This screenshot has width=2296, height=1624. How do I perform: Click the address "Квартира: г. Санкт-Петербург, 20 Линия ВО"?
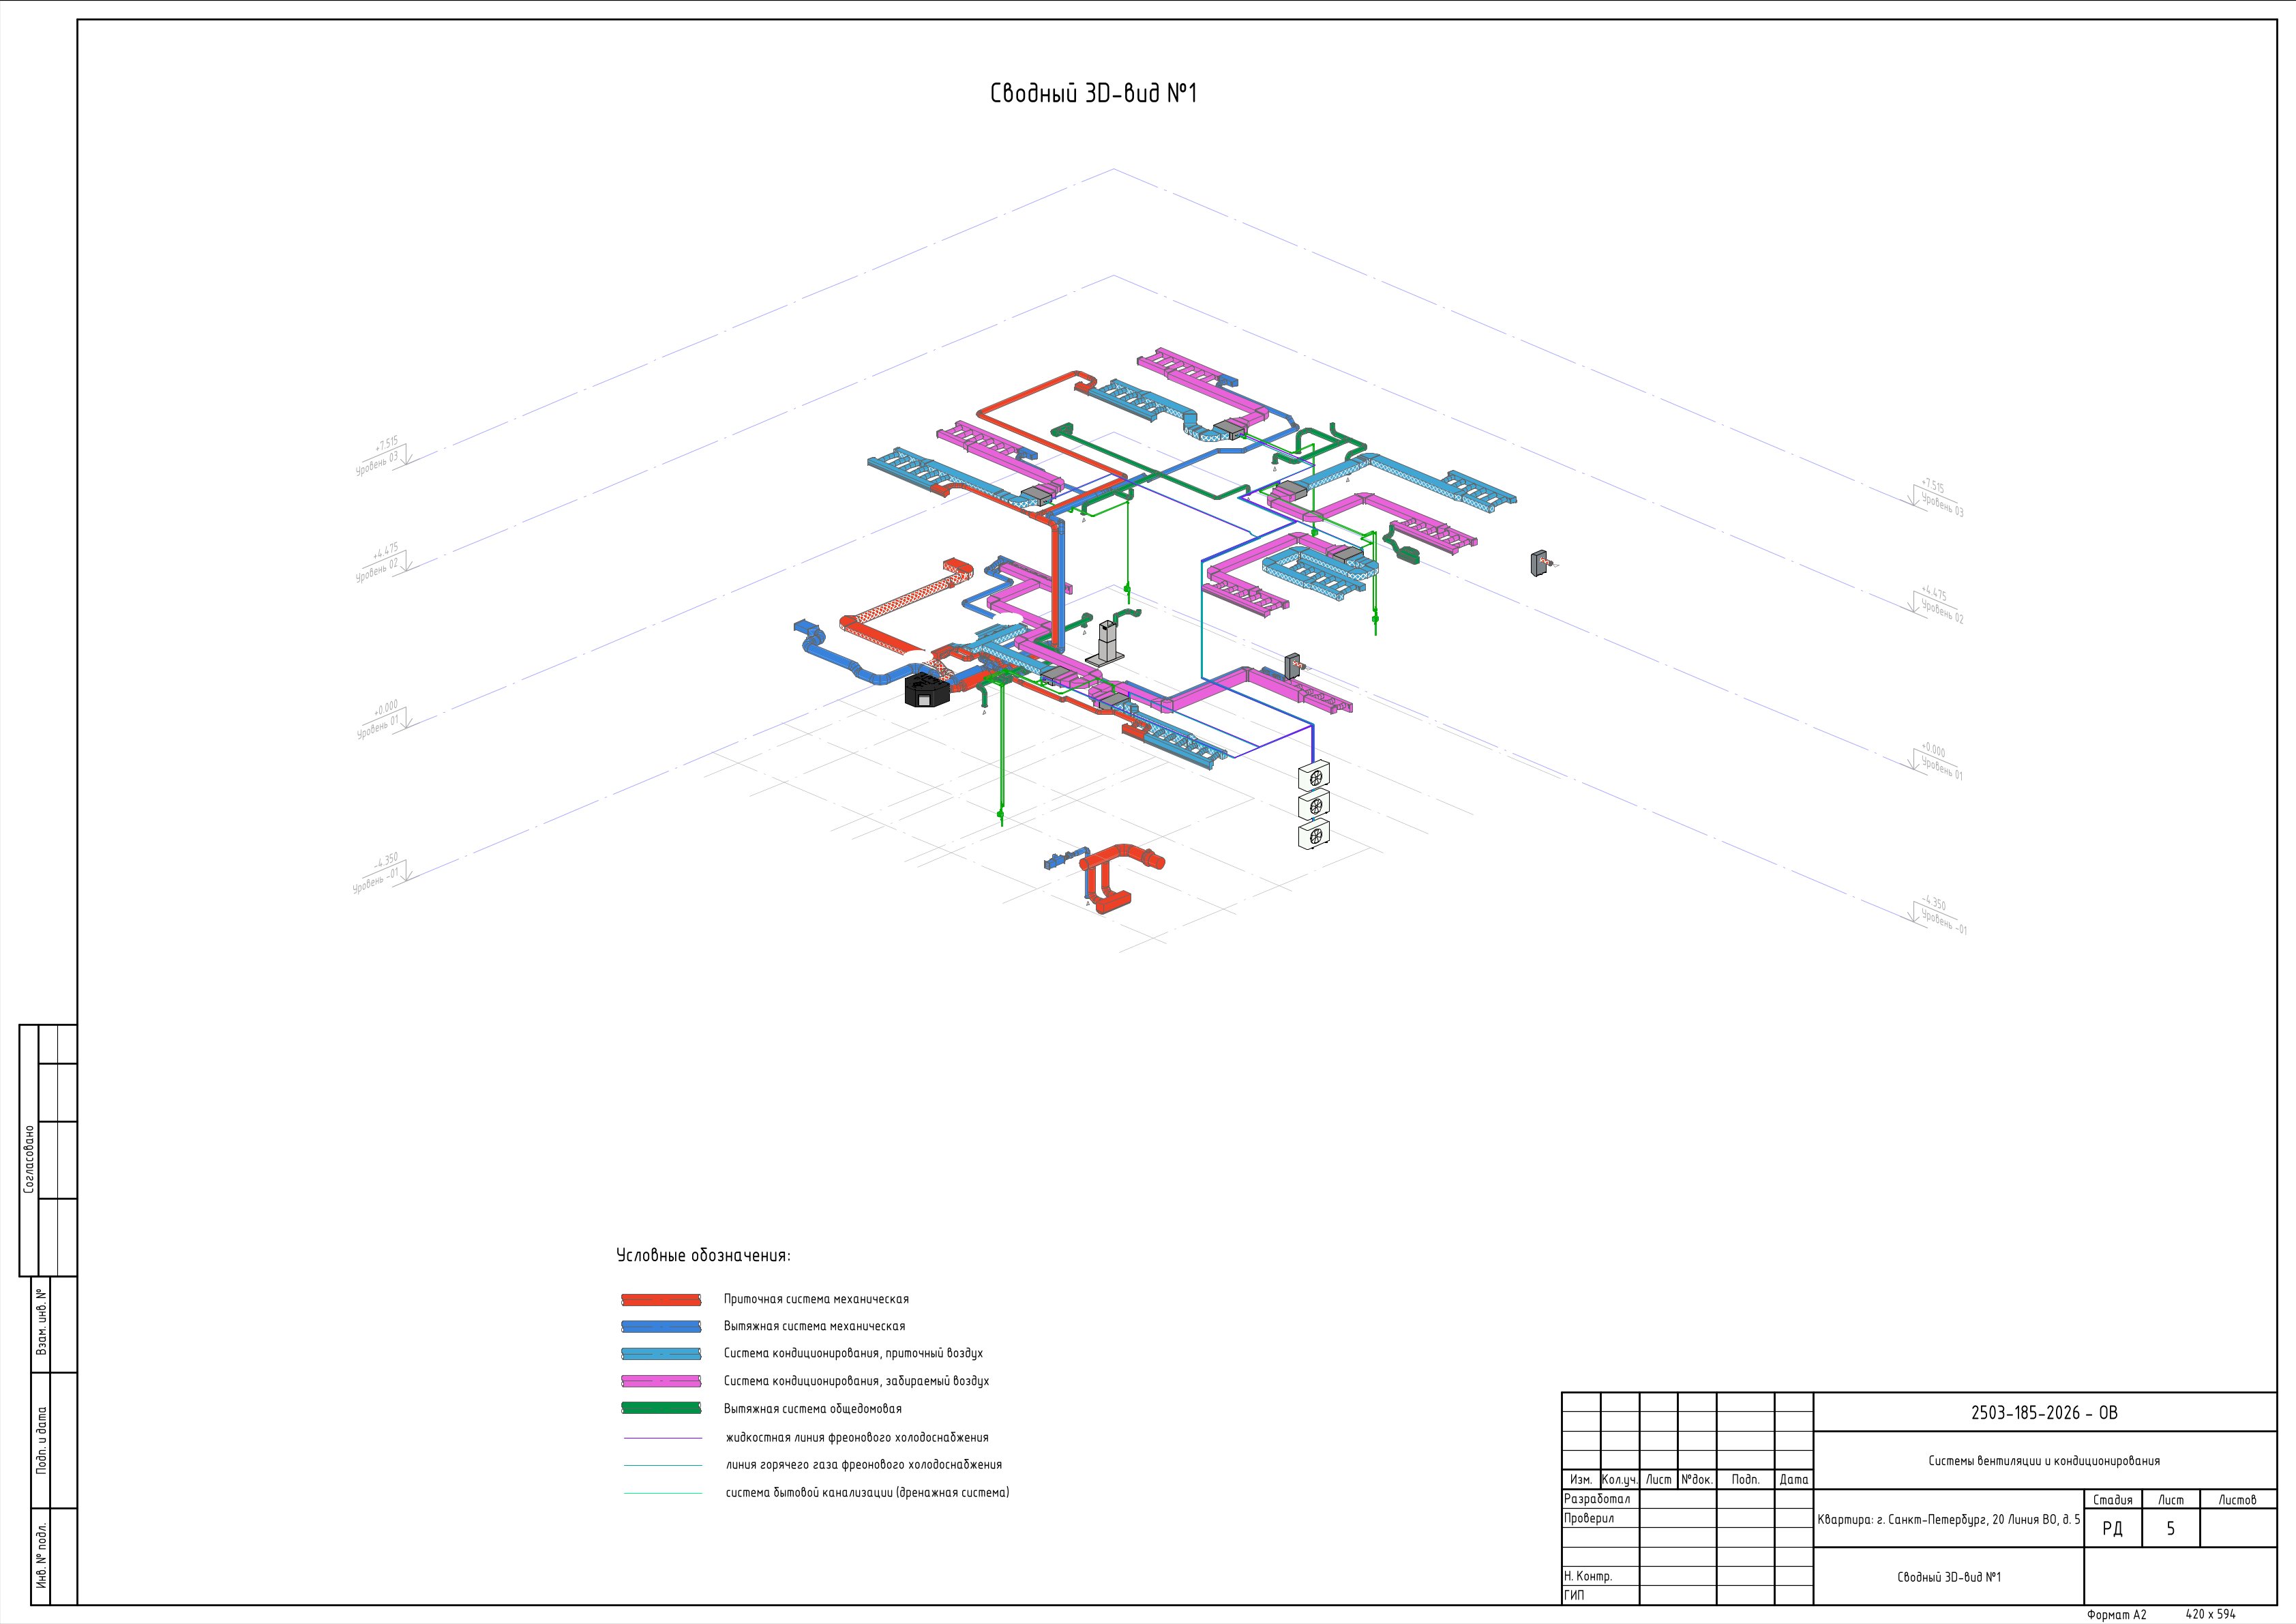tap(1948, 1519)
